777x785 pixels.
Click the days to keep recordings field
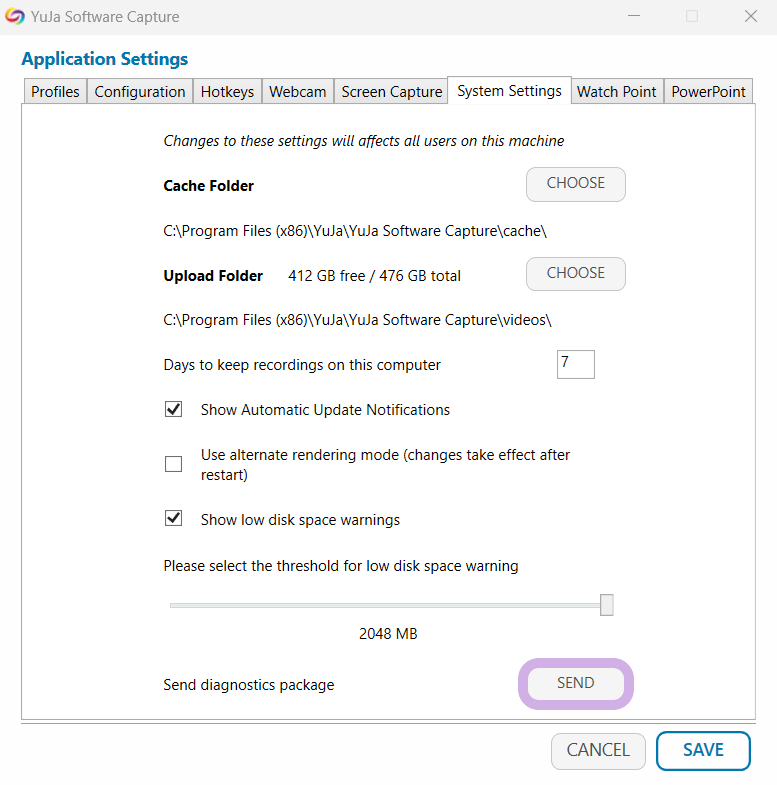[x=575, y=364]
